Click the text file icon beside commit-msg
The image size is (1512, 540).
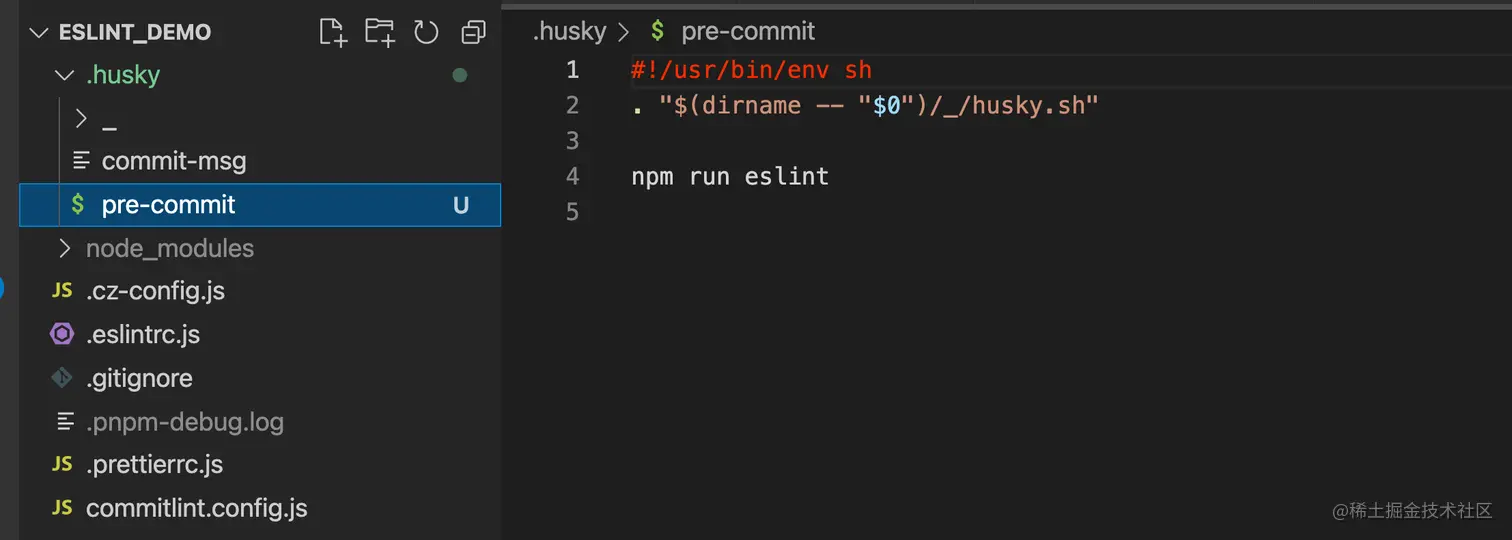[x=82, y=161]
